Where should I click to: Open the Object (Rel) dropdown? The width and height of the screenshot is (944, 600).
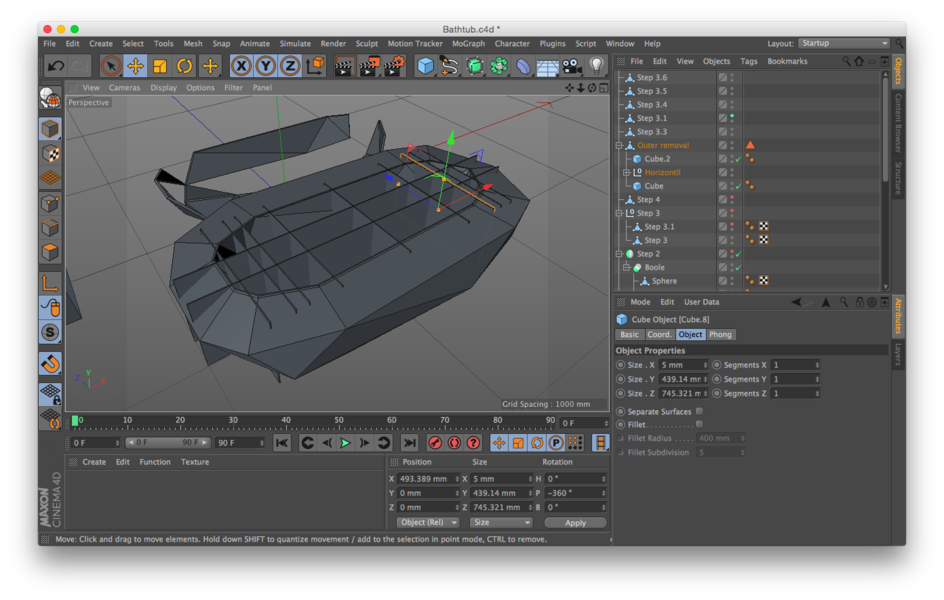(427, 522)
